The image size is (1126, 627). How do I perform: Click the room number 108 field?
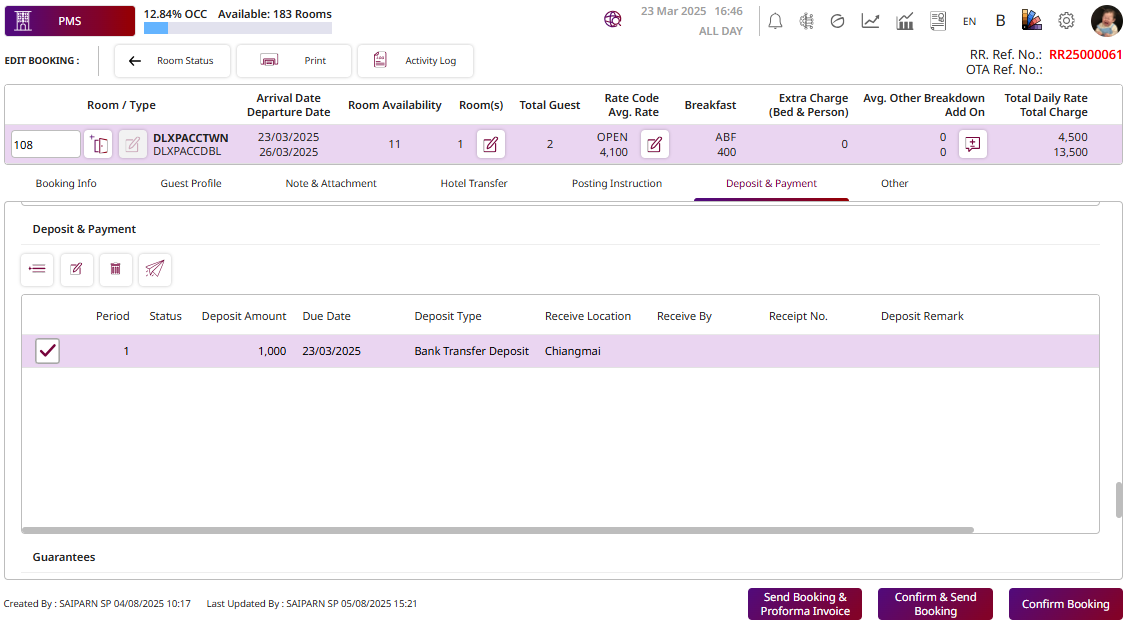[45, 145]
